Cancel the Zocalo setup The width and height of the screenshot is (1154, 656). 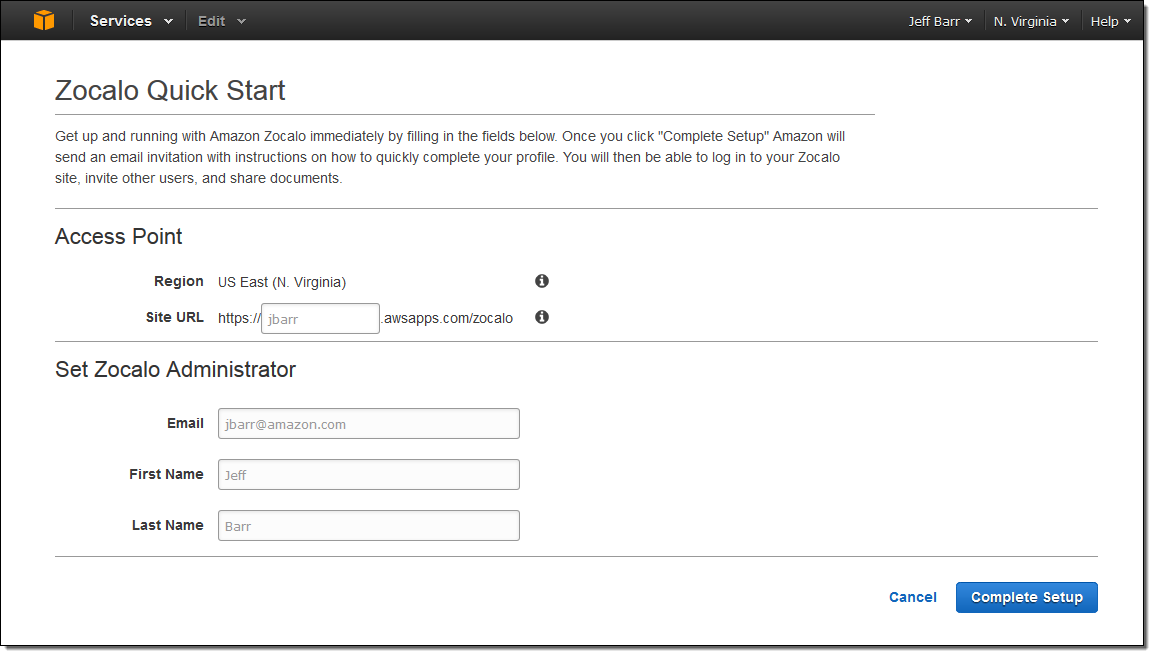pyautogui.click(x=912, y=597)
